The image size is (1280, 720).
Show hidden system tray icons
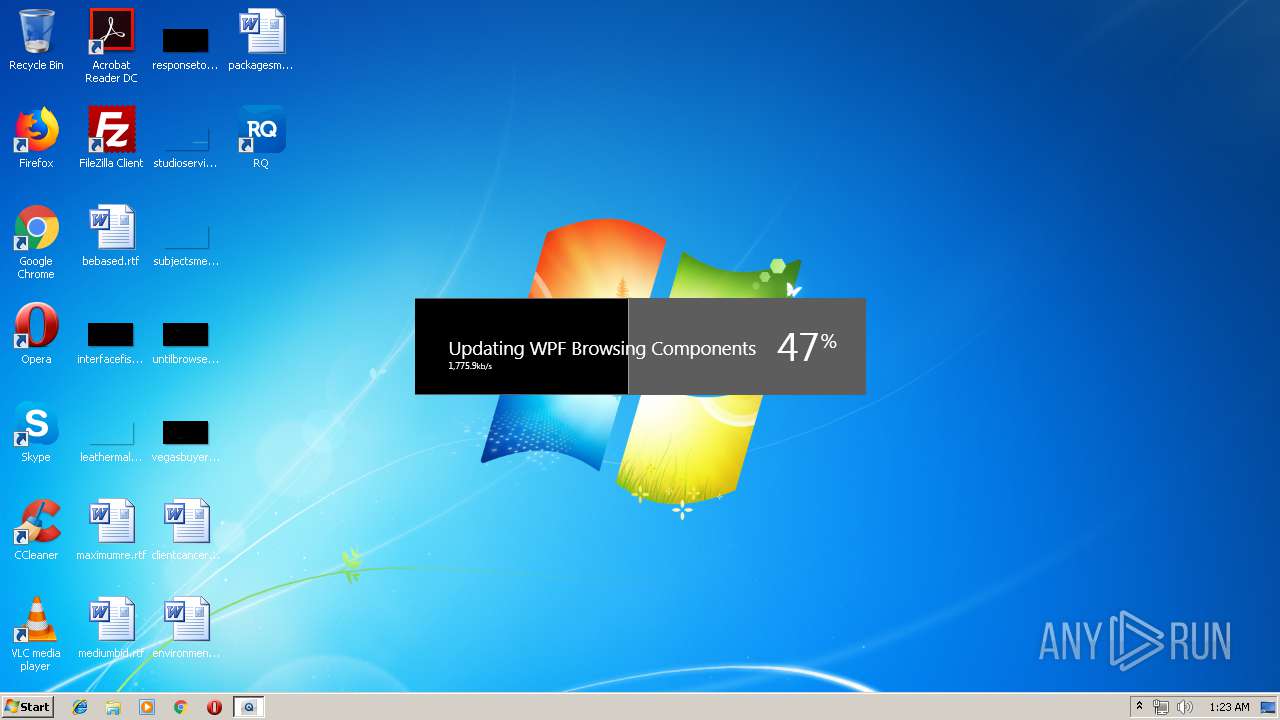point(1139,707)
